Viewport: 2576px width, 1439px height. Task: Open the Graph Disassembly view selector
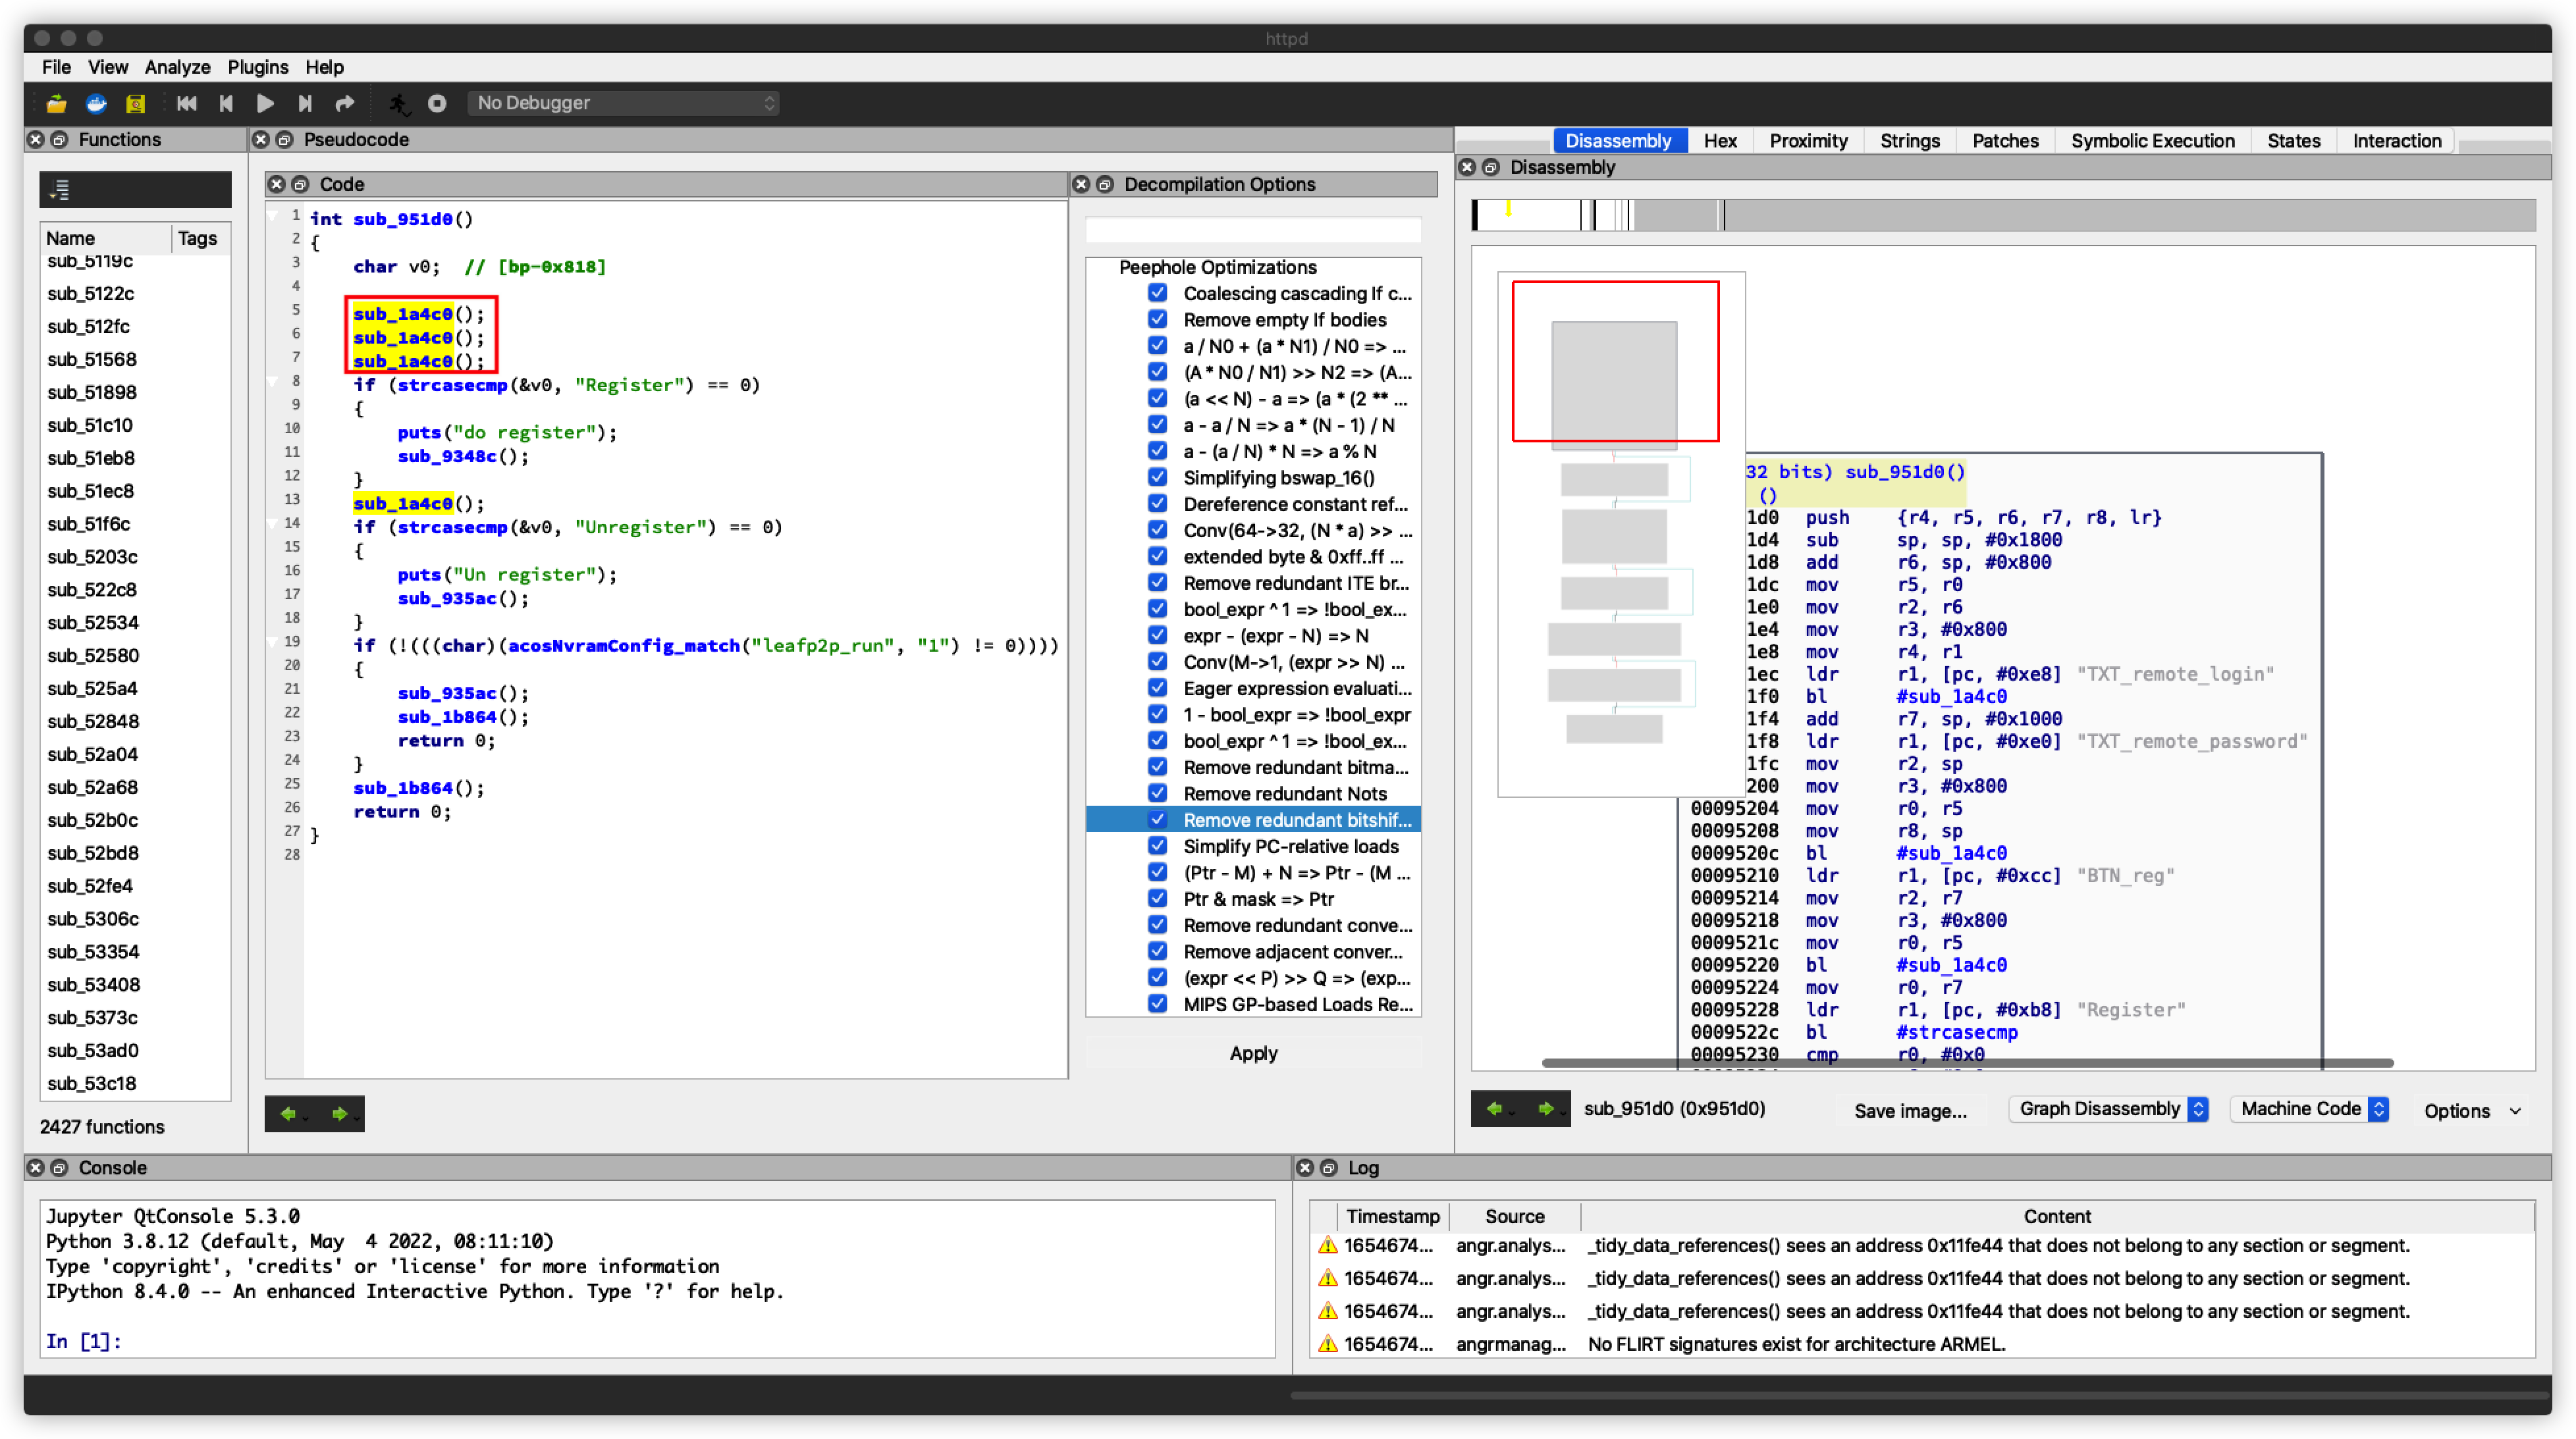coord(2108,1108)
